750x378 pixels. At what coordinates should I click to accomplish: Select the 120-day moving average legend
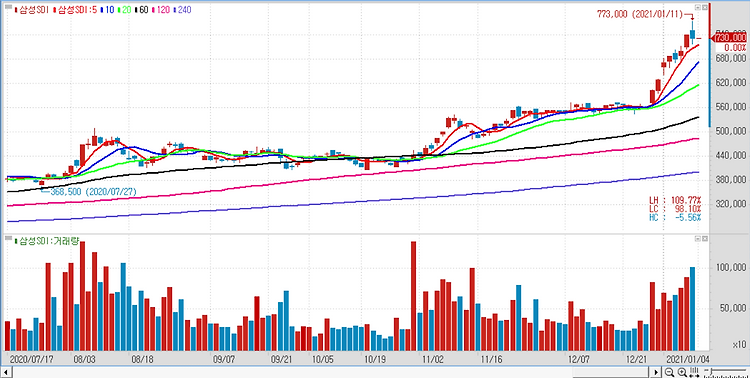pyautogui.click(x=160, y=10)
